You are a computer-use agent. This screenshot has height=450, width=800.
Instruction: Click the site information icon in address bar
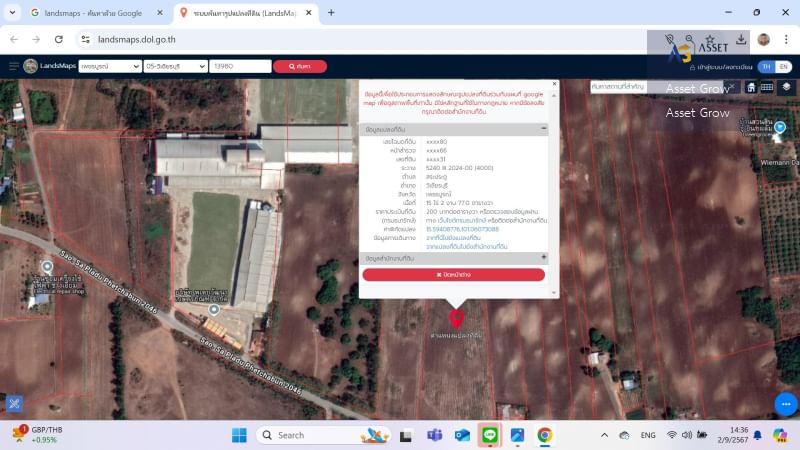point(85,39)
